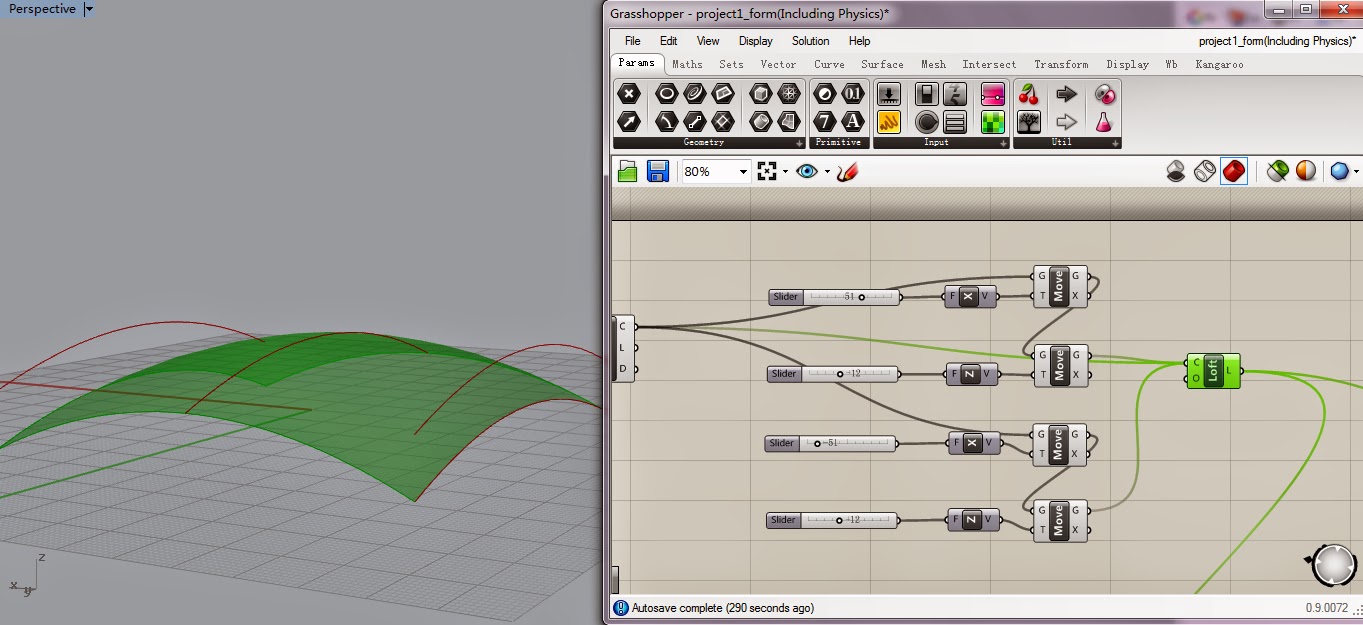1363x625 pixels.
Task: Open the canvas navigation compass widget
Action: (1333, 565)
